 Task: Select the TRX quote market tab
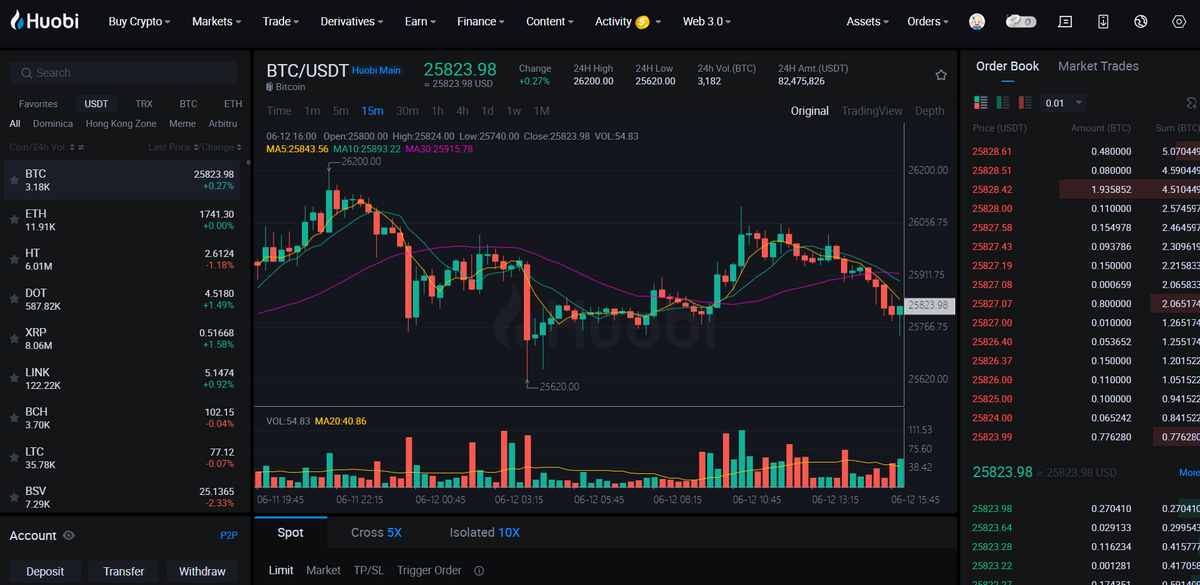pyautogui.click(x=144, y=104)
